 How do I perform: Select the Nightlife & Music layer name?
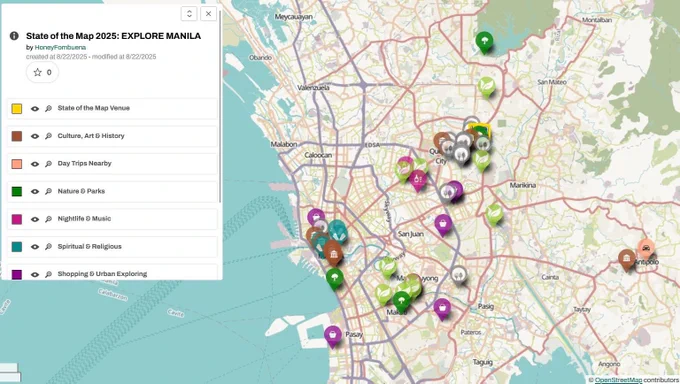(x=84, y=219)
